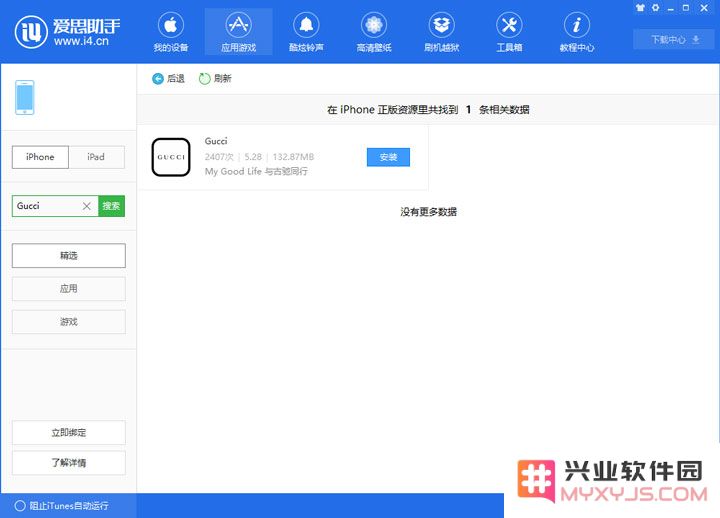Clear the Gucci search text
This screenshot has height=518, width=720.
pos(86,206)
